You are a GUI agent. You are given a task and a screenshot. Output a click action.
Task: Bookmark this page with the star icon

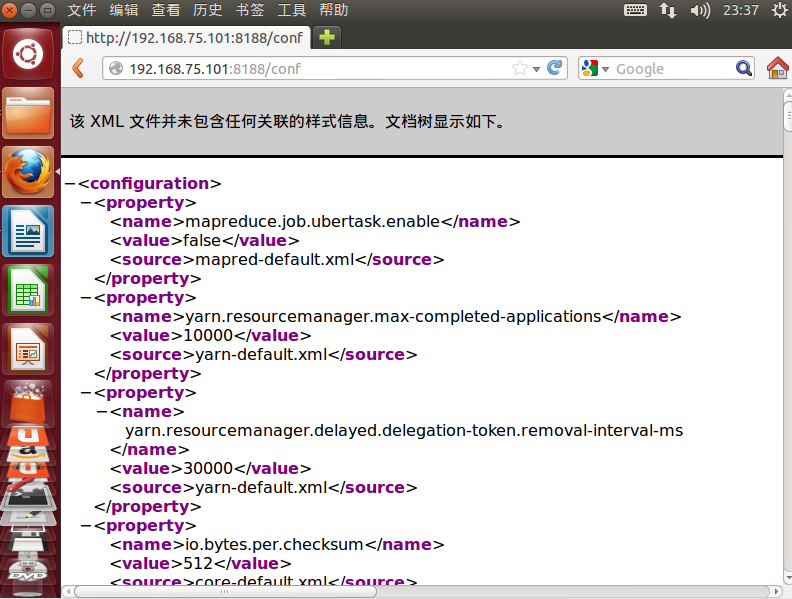click(519, 68)
